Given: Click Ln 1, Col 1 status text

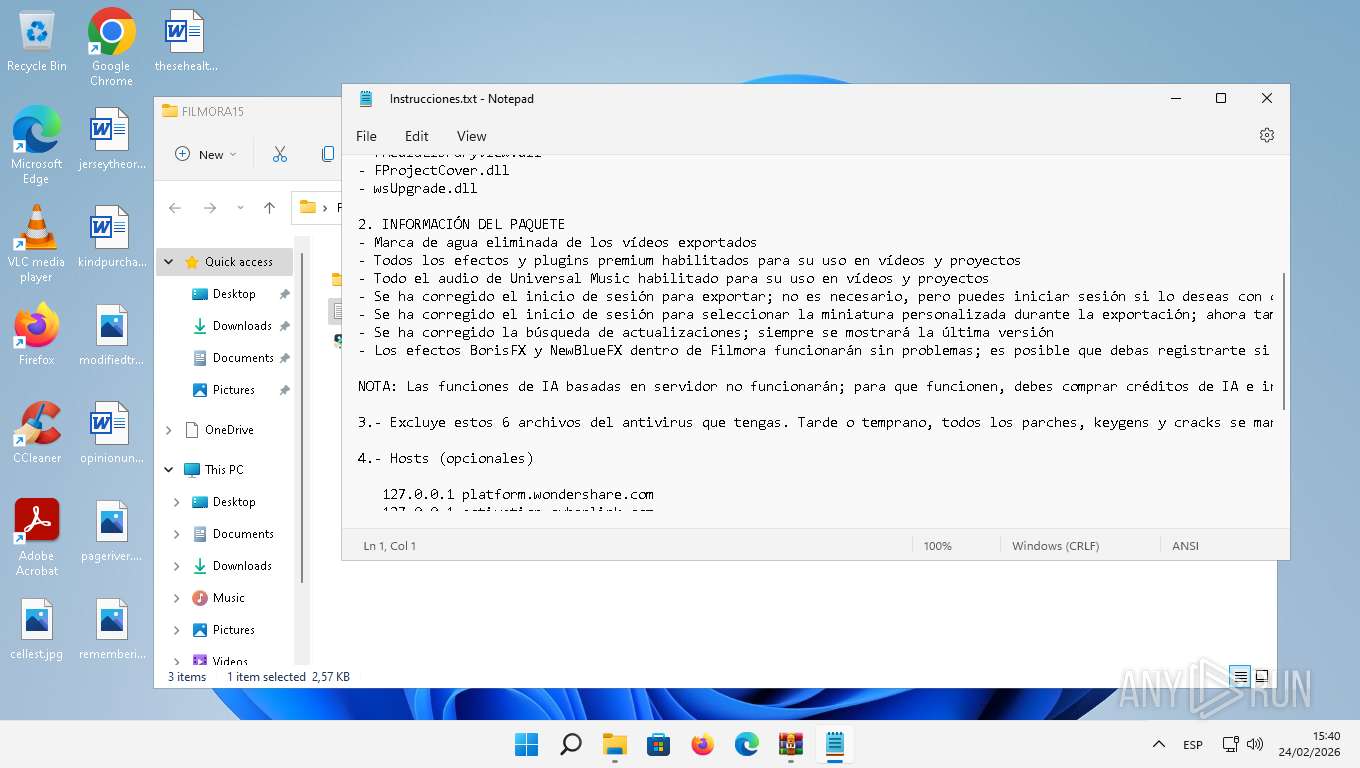Looking at the screenshot, I should click(389, 546).
